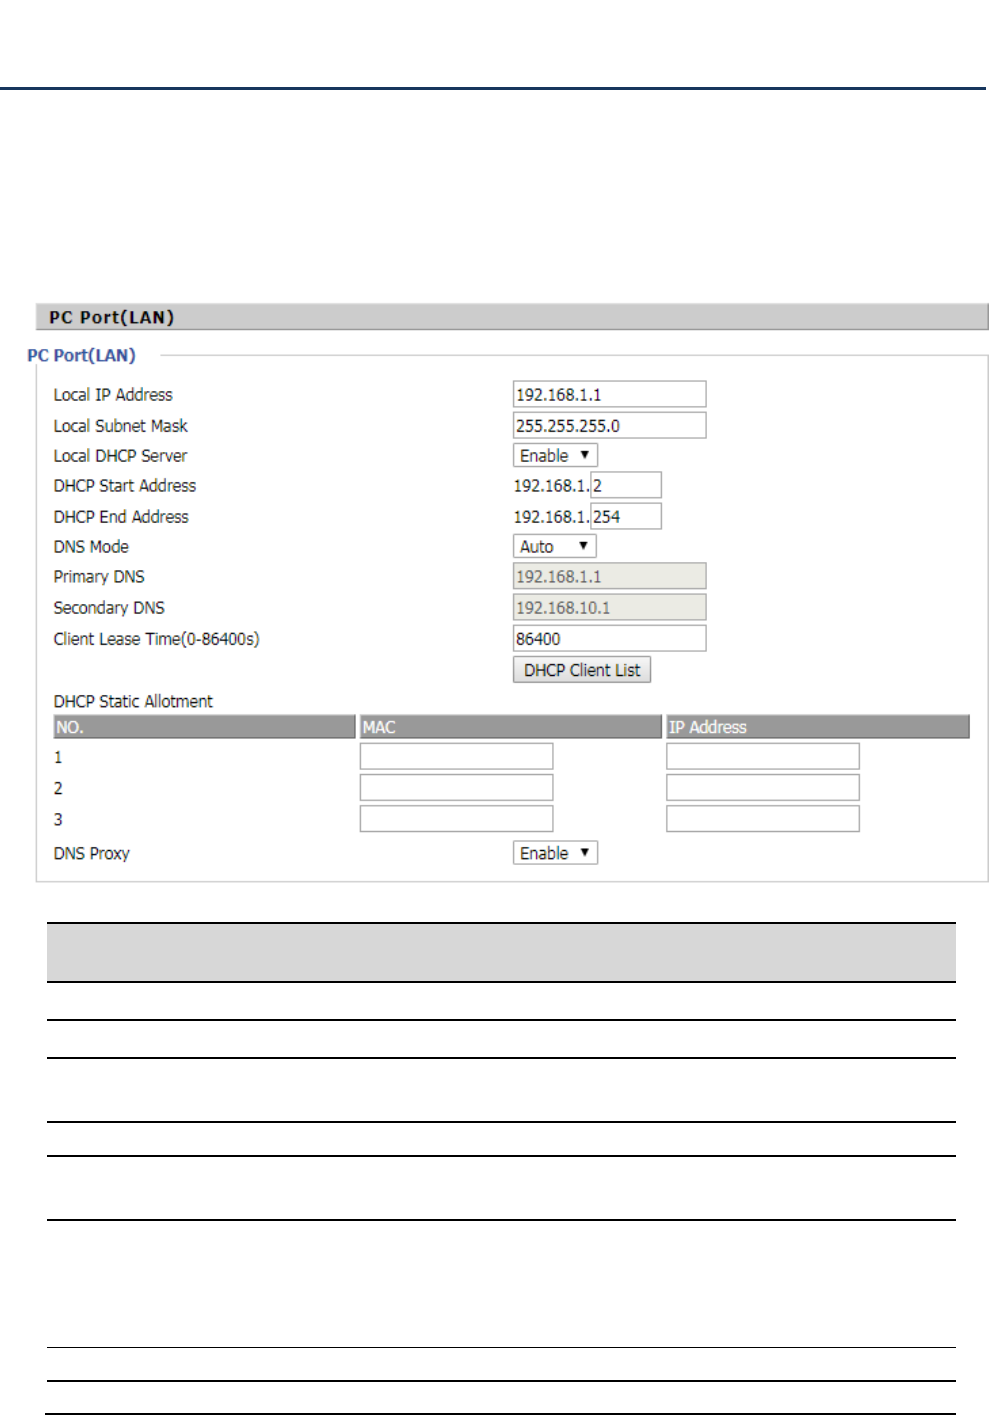
Task: Click the Local Subnet Mask field
Action: point(609,425)
